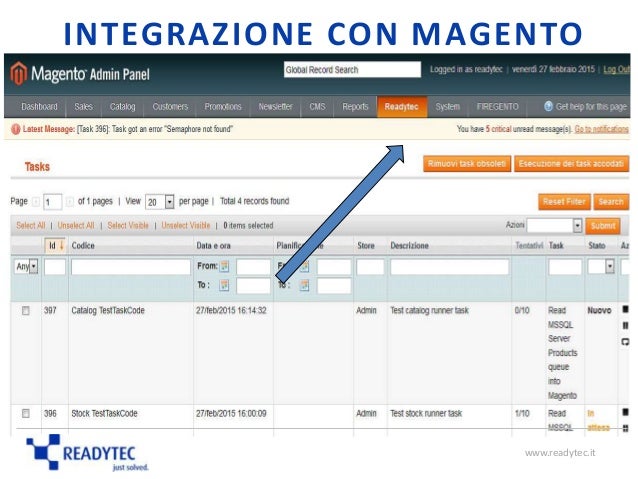This screenshot has width=638, height=479.
Task: Go to previous page arrow
Action: coord(36,201)
